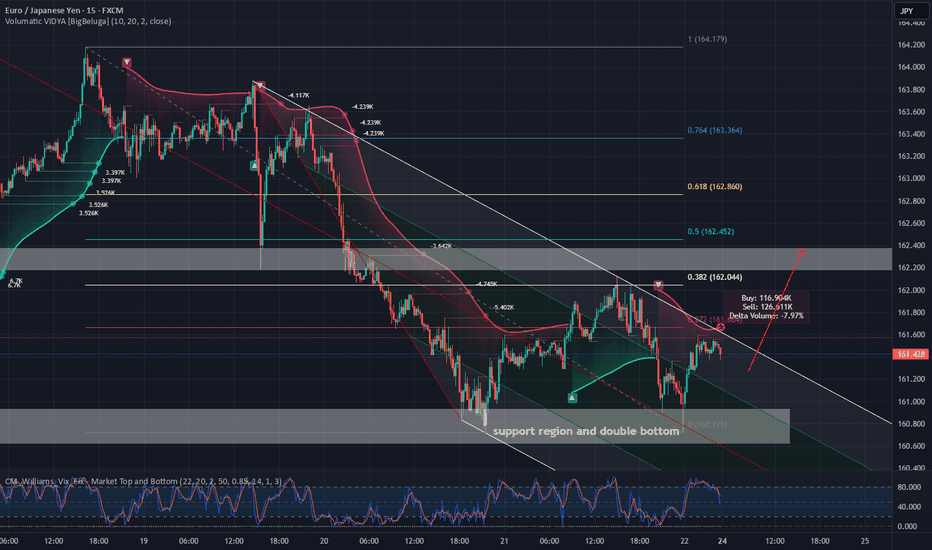This screenshot has height=550, width=932.
Task: Open the Volumatic VIDYA [BigBeluga] indicator legend
Action: click(x=88, y=21)
